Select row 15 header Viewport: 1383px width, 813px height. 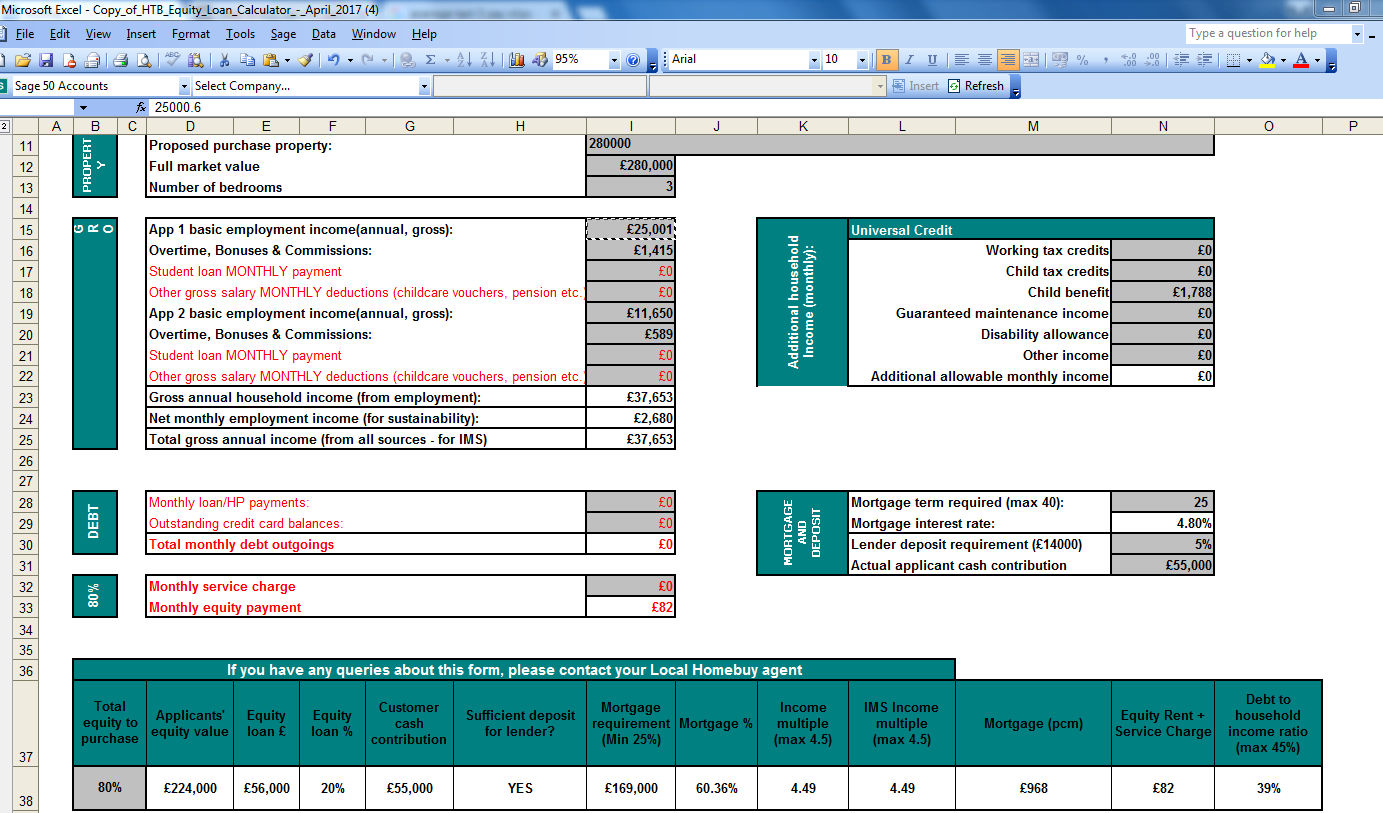(x=27, y=229)
